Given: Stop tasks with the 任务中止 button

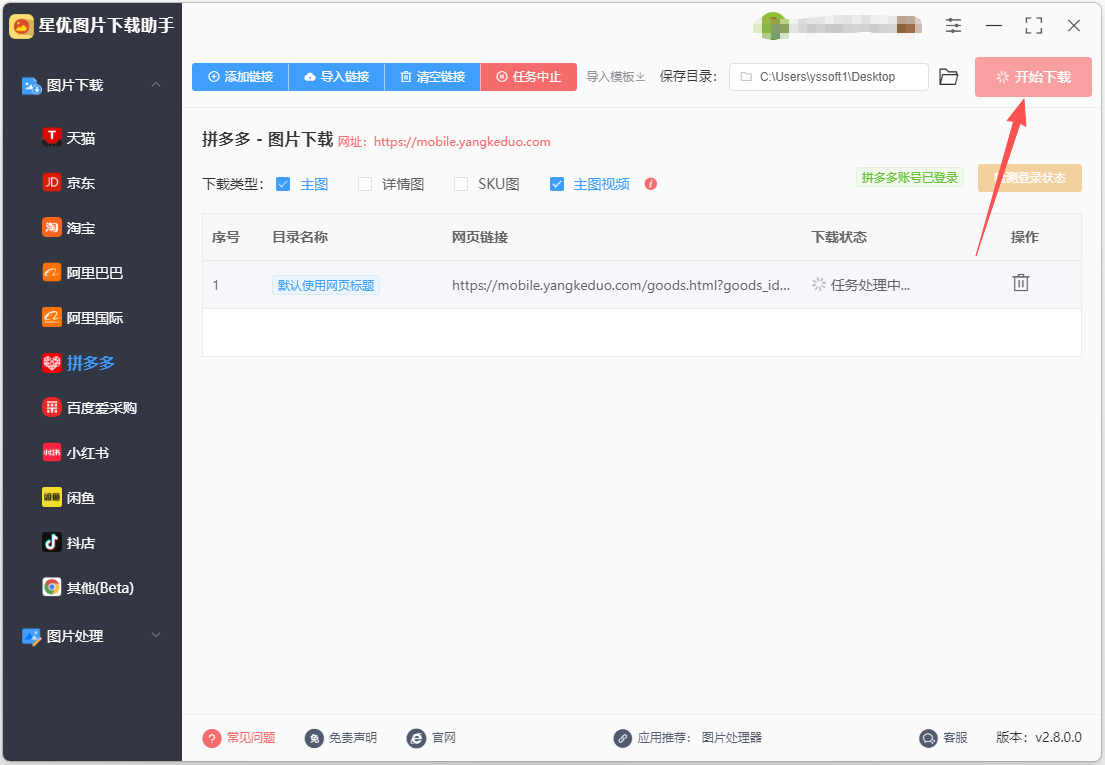Looking at the screenshot, I should click(529, 77).
